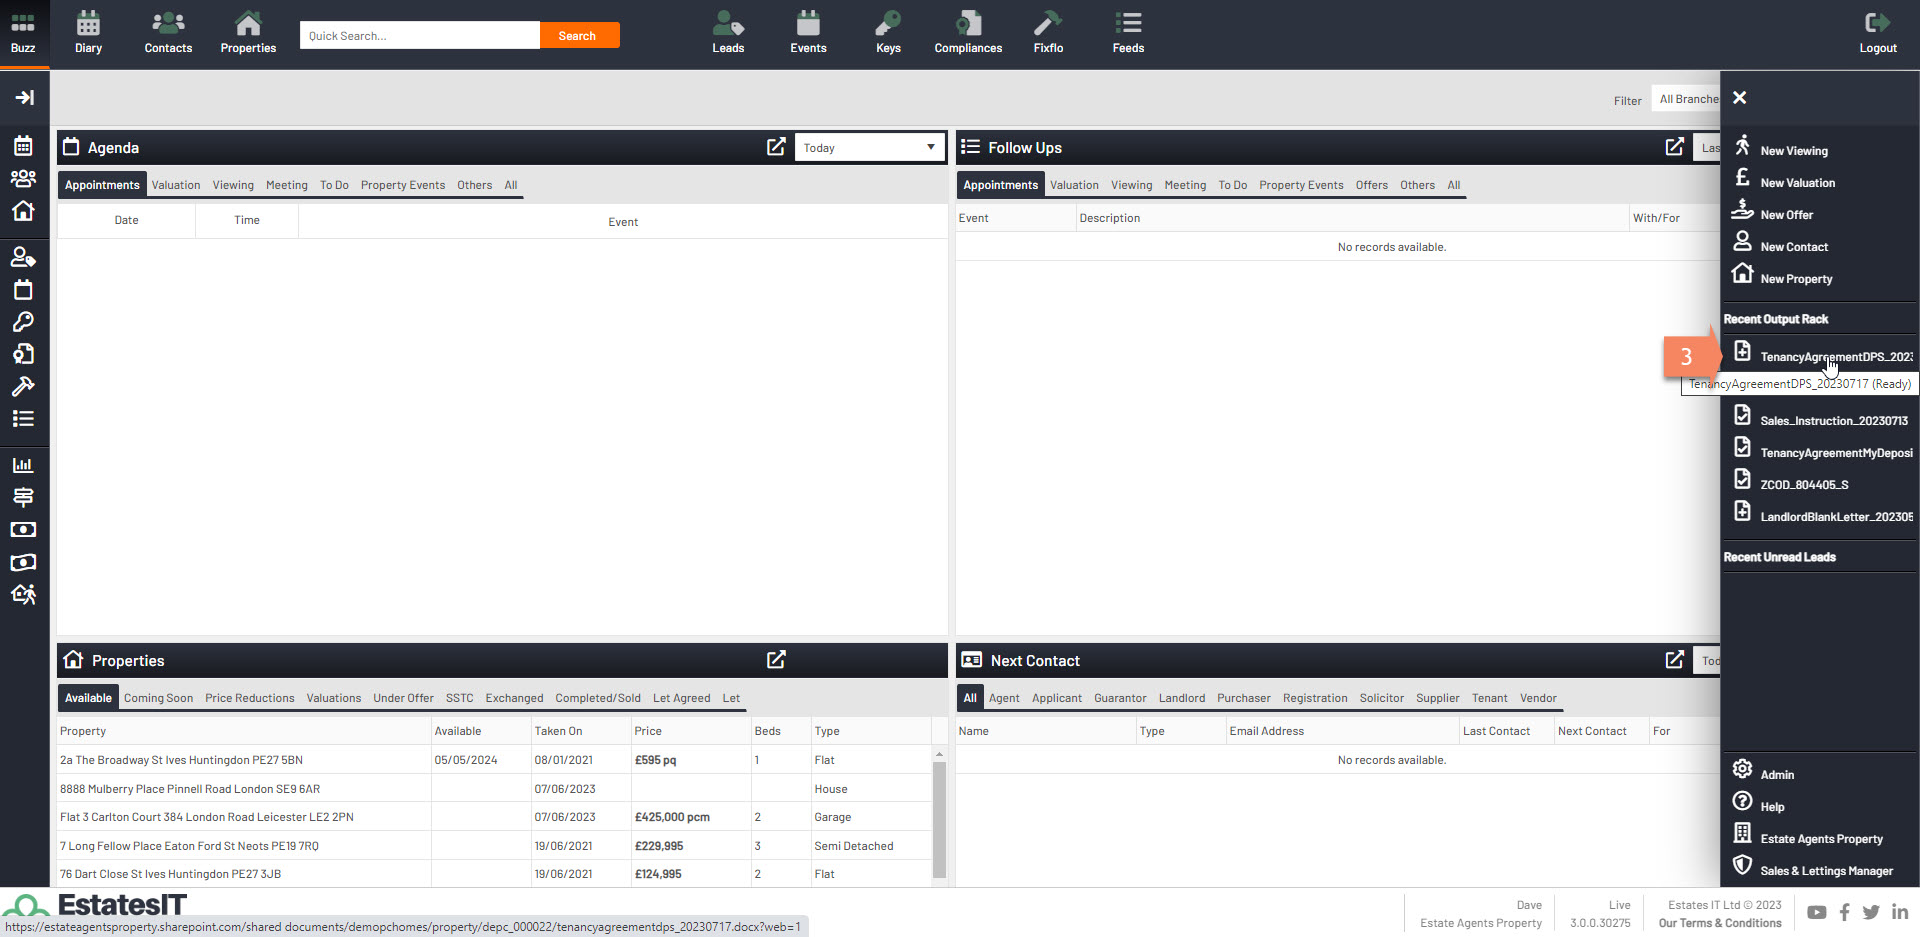
Task: Open the Our Terms & Conditions link
Action: pos(1719,923)
